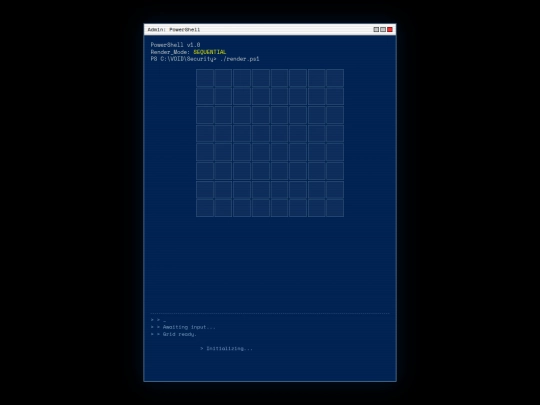Click the "PS C:\VOID\Security>" prompt path
The height and width of the screenshot is (405, 540).
pyautogui.click(x=184, y=59)
